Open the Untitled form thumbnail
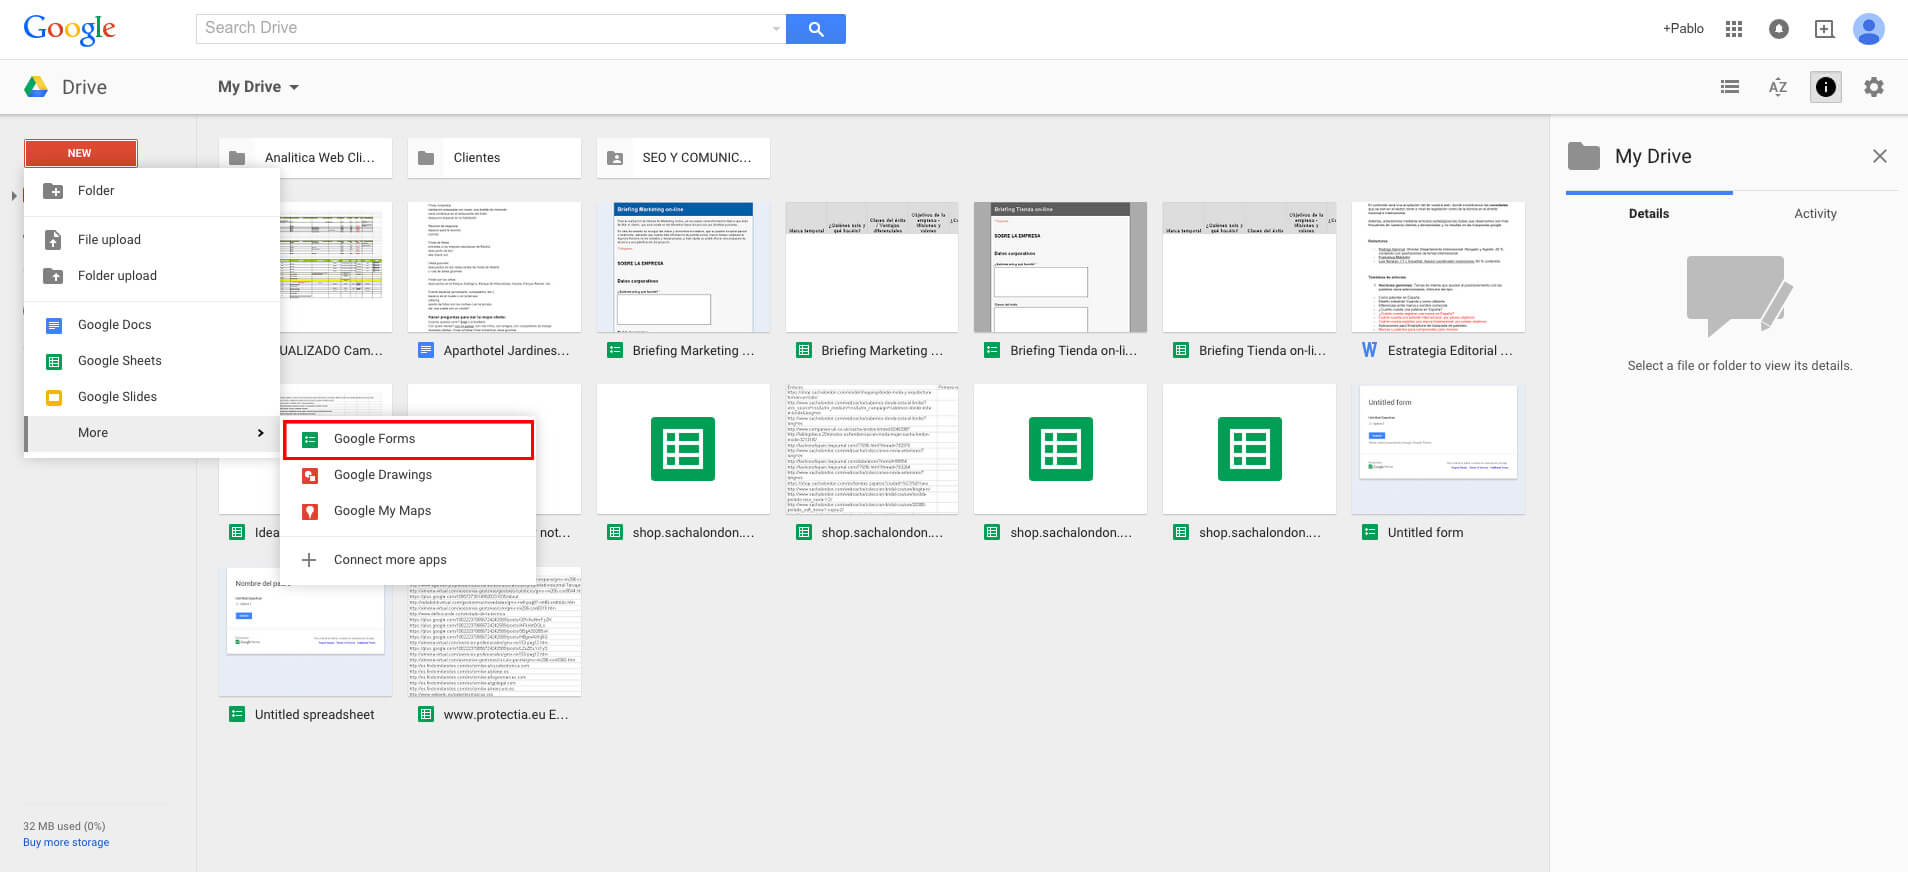The height and width of the screenshot is (872, 1908). pos(1437,449)
